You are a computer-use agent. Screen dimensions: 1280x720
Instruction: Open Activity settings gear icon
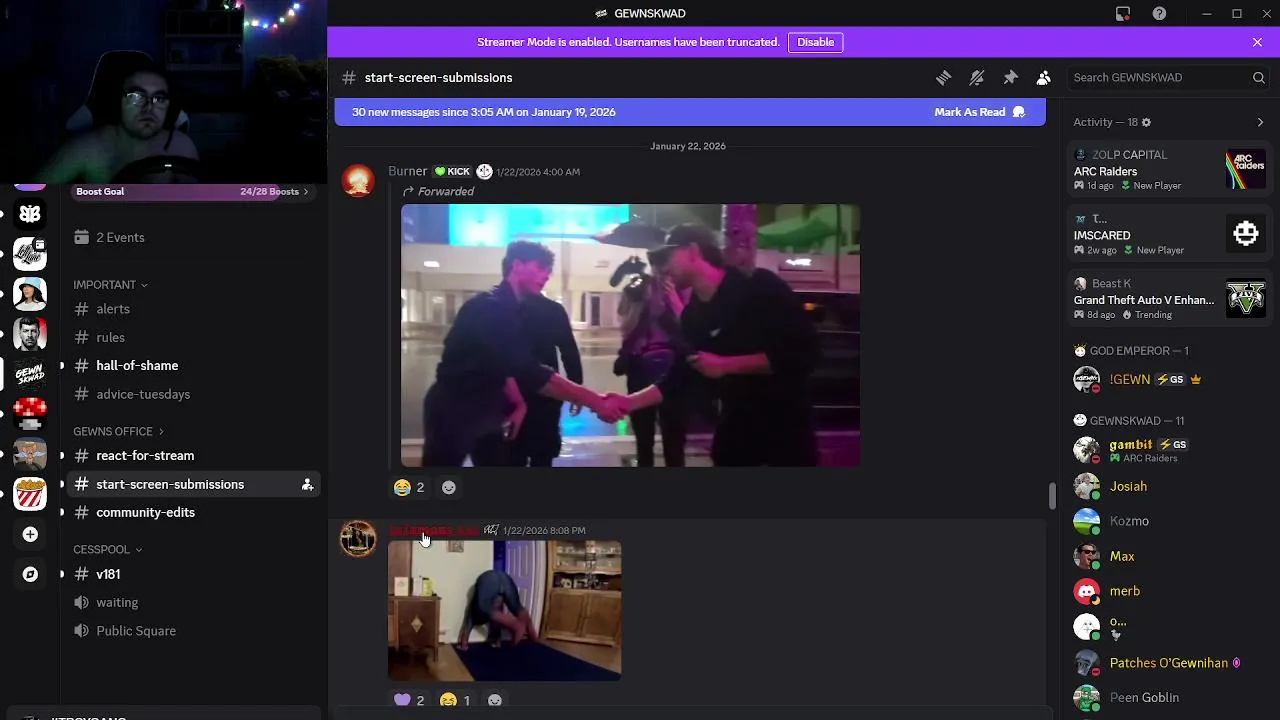[1146, 123]
